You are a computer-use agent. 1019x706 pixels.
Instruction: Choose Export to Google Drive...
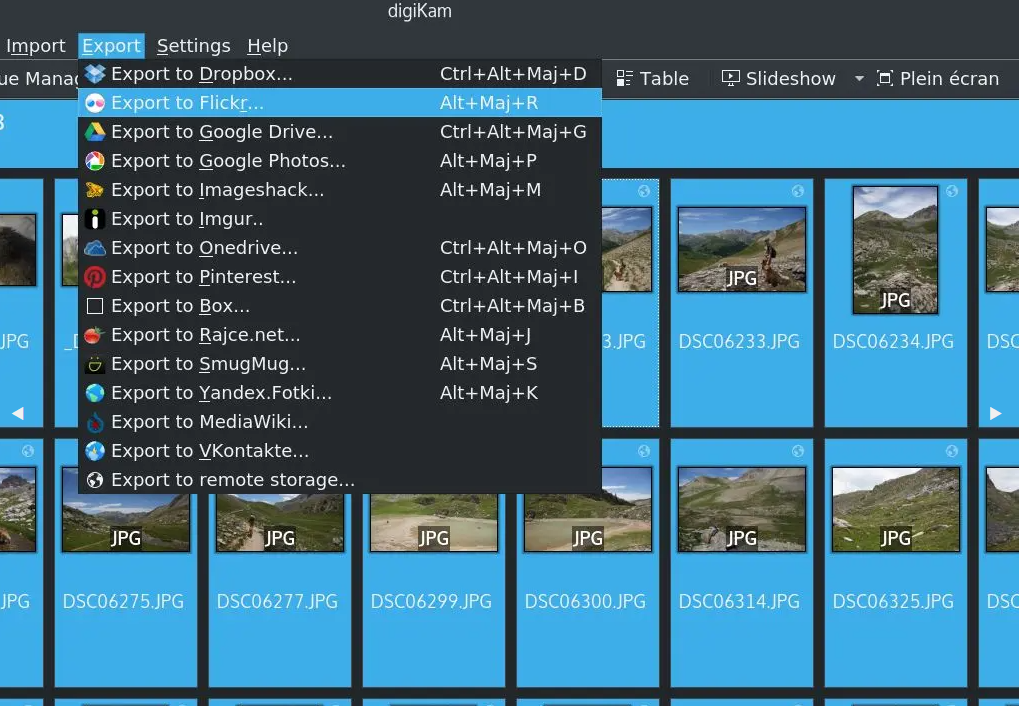click(340, 132)
